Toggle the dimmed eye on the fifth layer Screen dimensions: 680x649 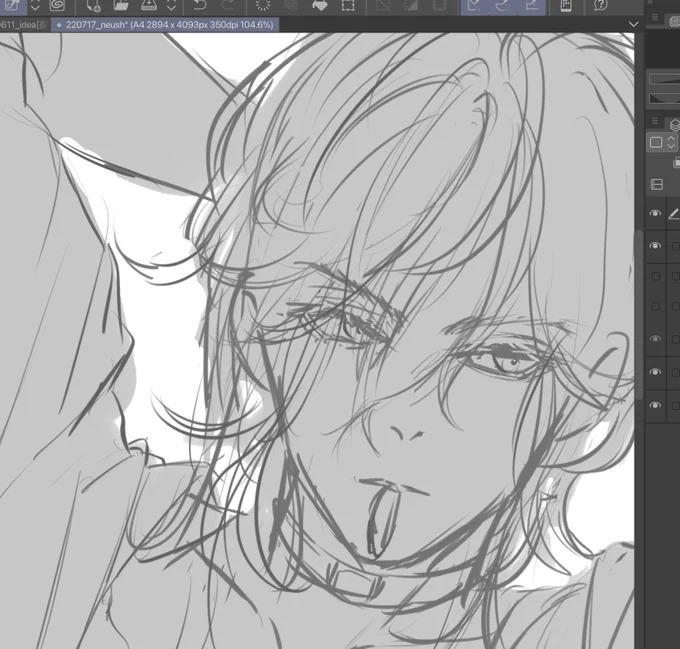click(x=655, y=339)
